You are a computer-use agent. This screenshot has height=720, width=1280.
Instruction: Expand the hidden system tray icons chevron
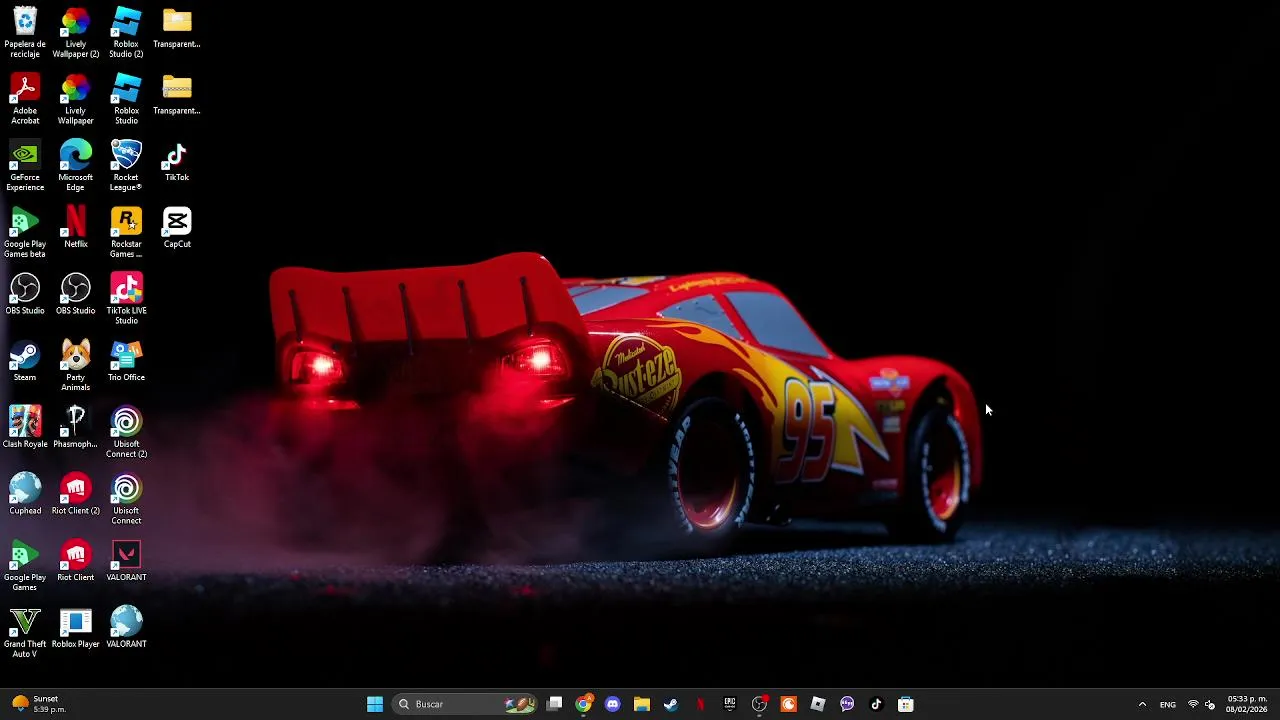1142,704
